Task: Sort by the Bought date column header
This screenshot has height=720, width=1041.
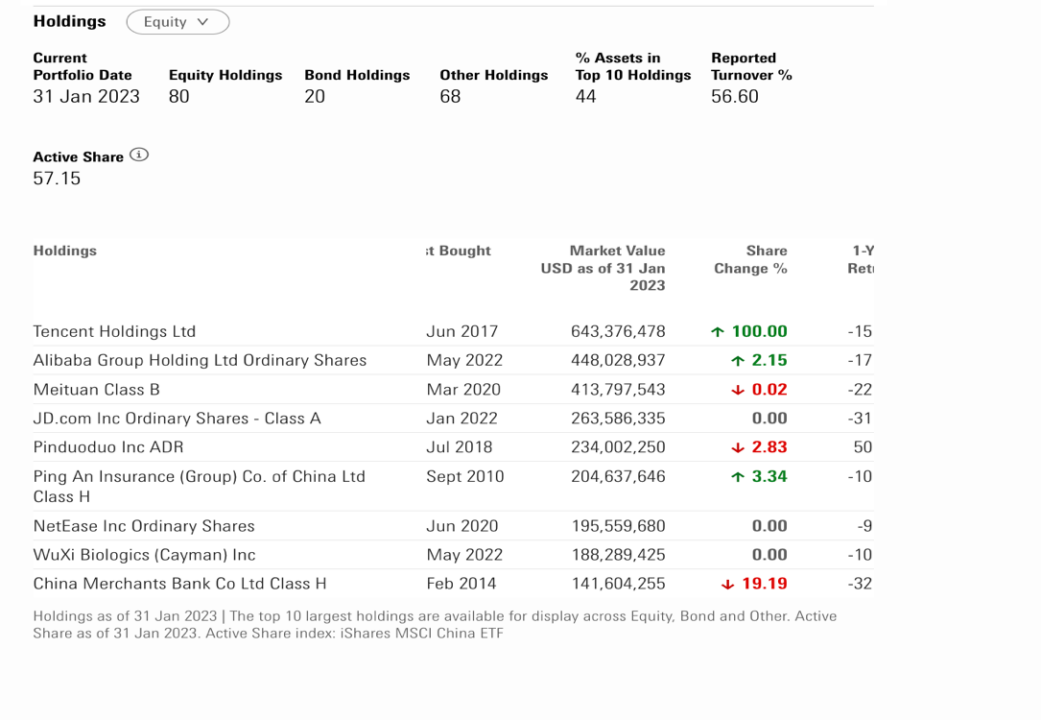Action: point(458,251)
